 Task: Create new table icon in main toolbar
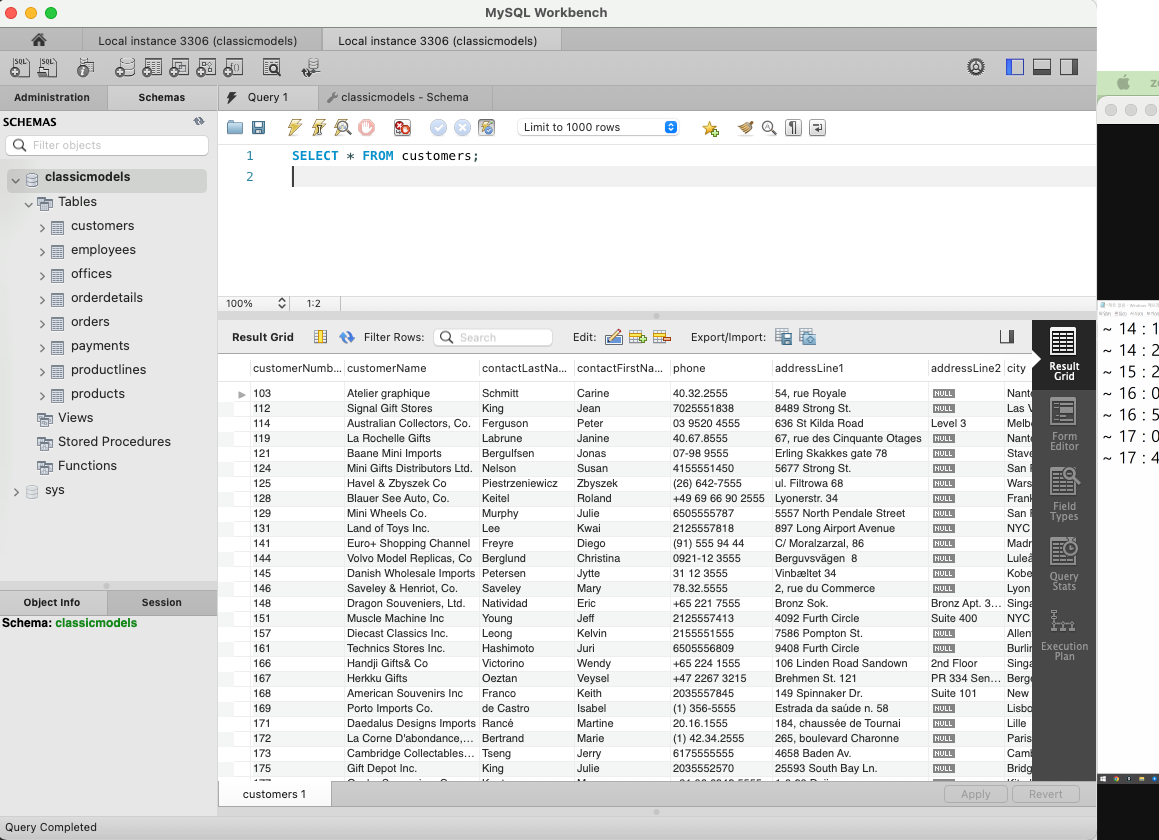pyautogui.click(x=152, y=67)
